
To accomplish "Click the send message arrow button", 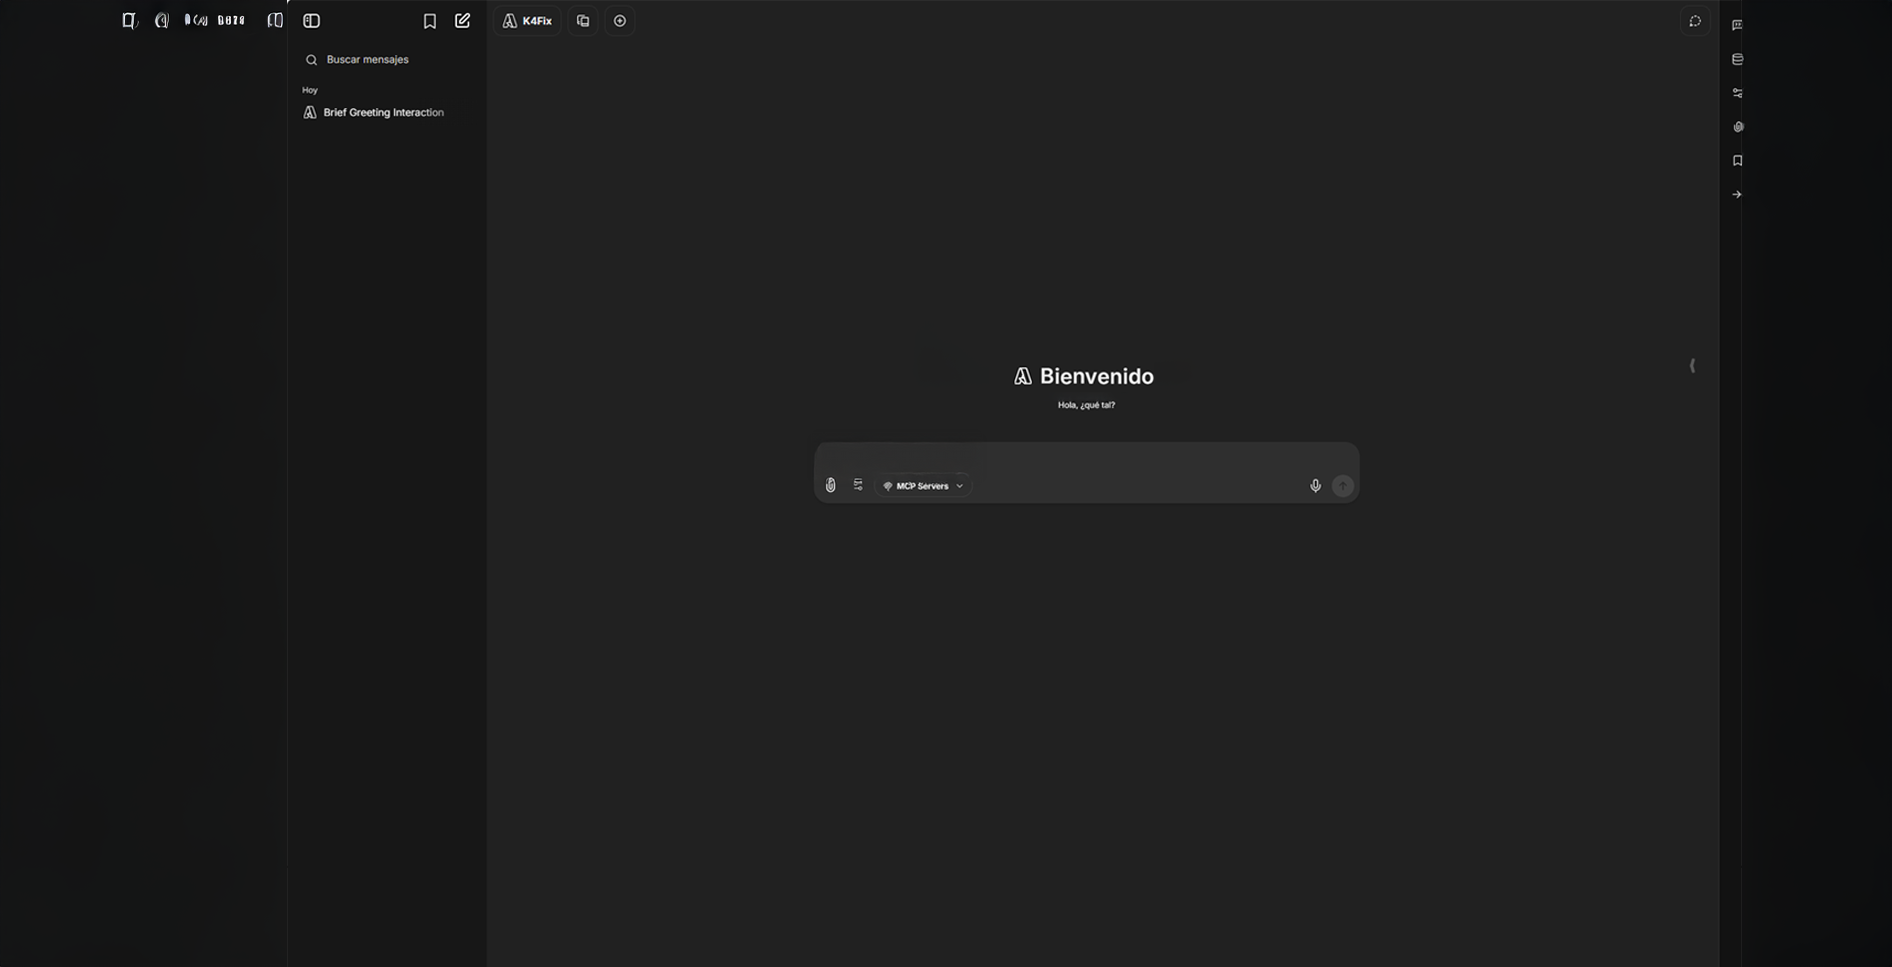I will [x=1343, y=486].
